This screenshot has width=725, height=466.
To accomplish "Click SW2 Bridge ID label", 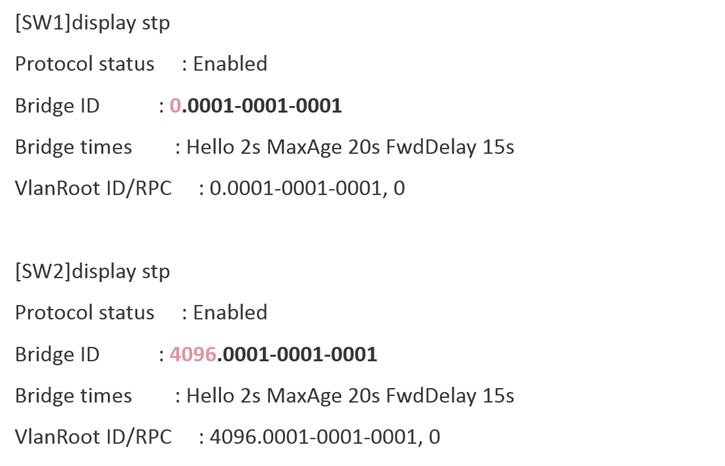I will 57,355.
